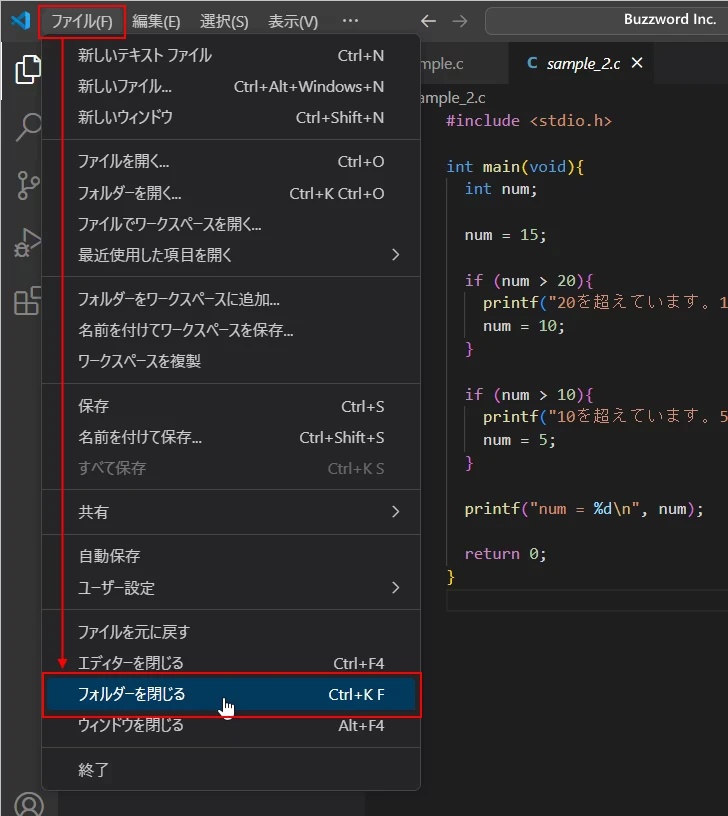
Task: Select 新しいテキスト ファイル menu item
Action: [231, 55]
